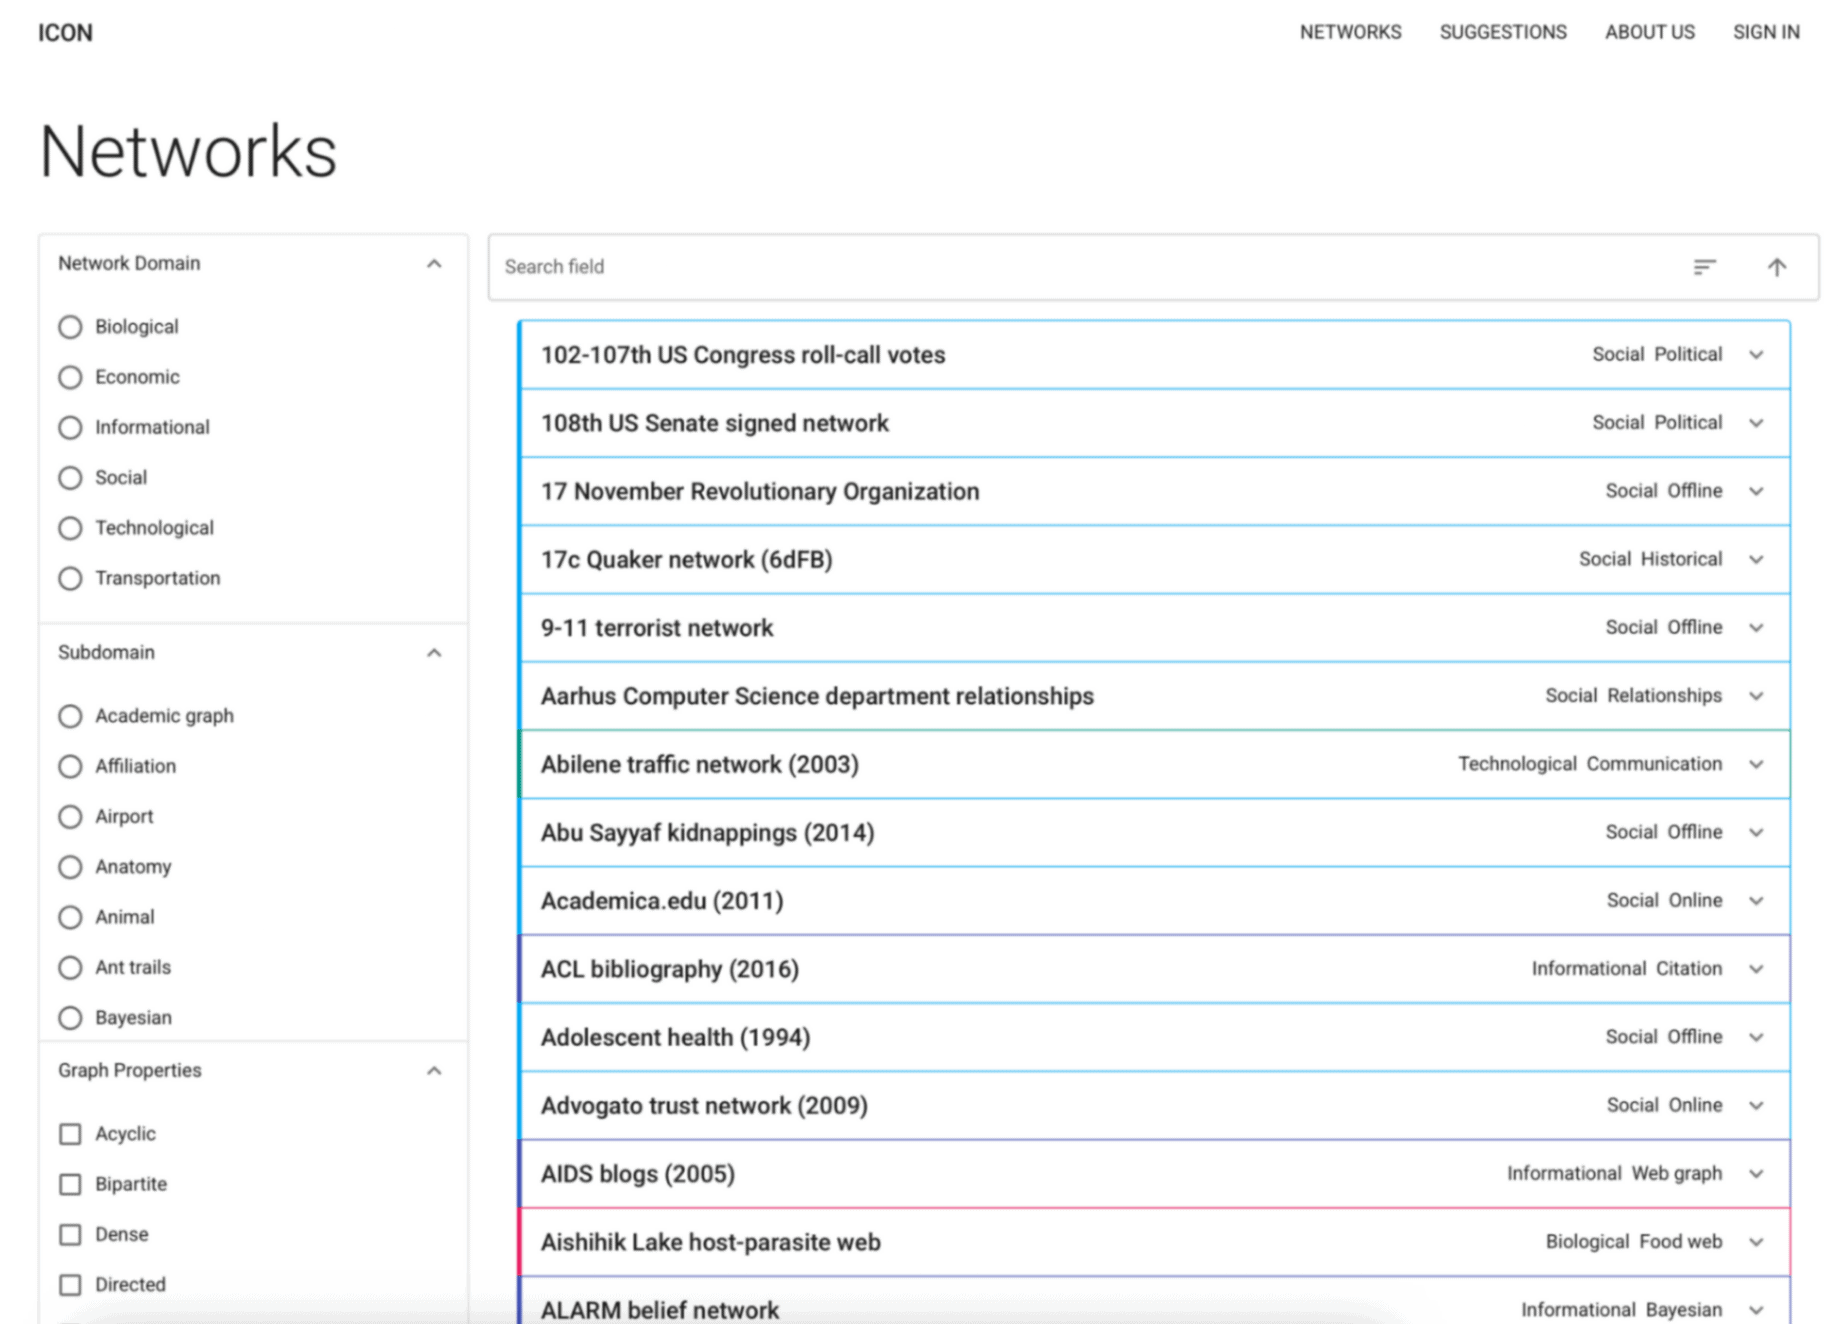Viewport: 1841px width, 1324px height.
Task: Select the Biological network domain
Action: (x=70, y=326)
